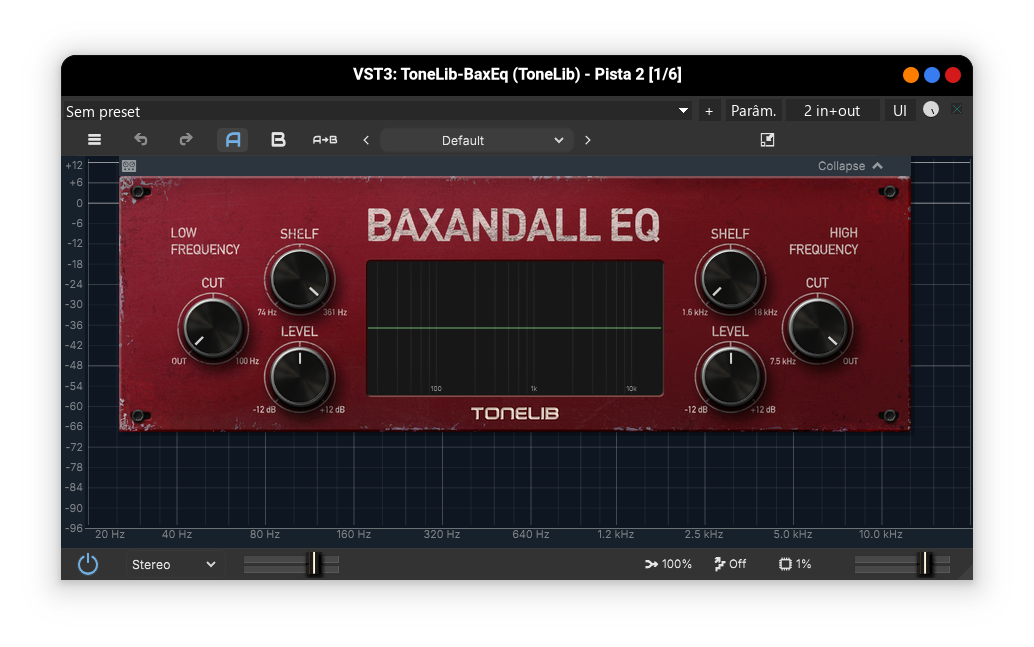Viewport: 1034px width, 647px height.
Task: Open the Parâm. menu
Action: [753, 111]
